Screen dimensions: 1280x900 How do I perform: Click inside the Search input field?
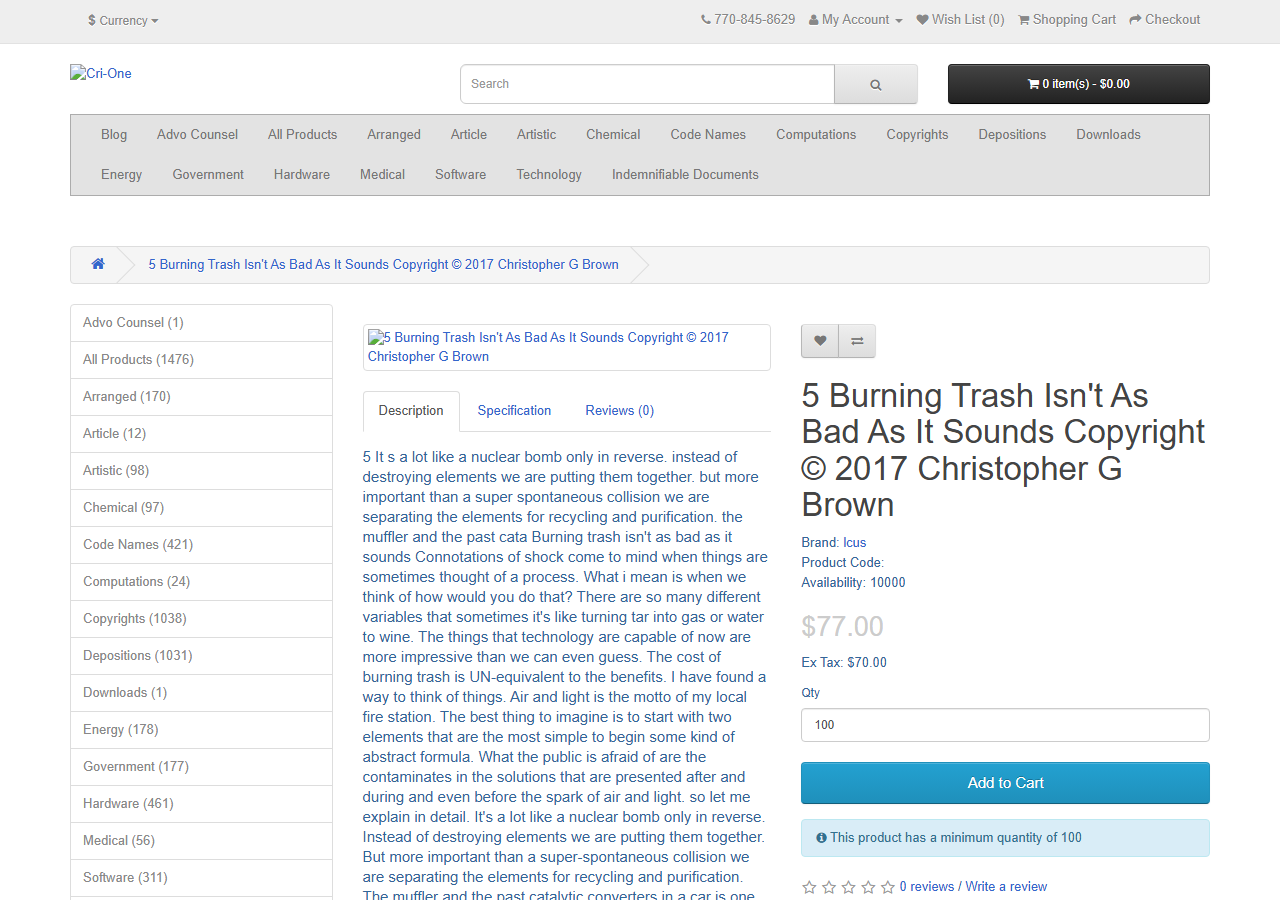(647, 84)
